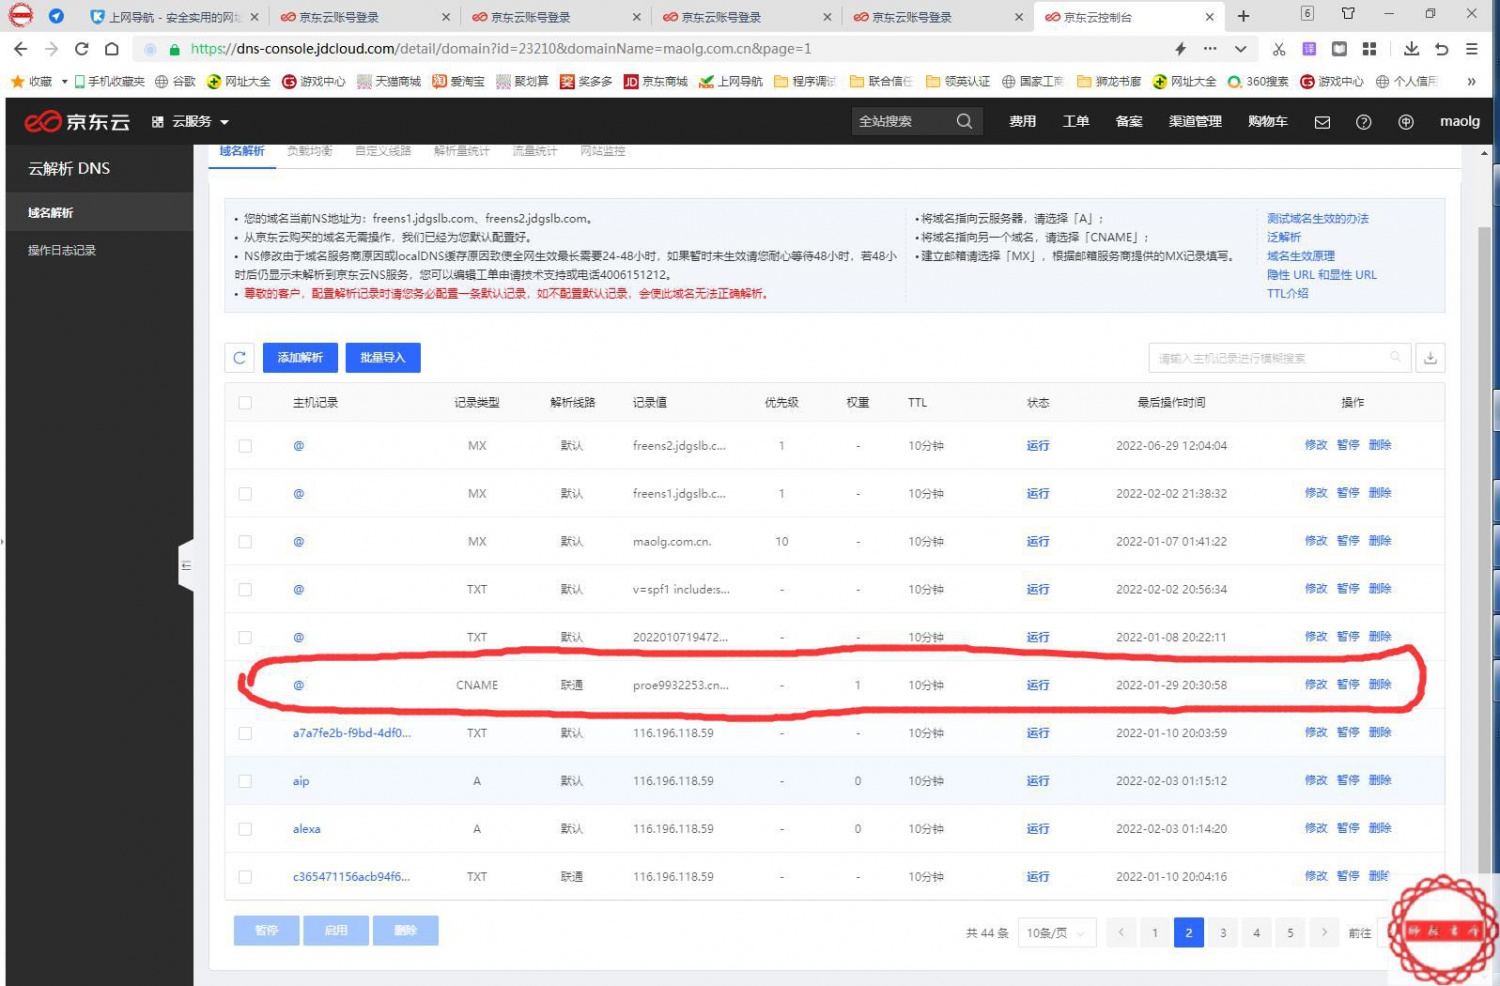
Task: Check the box for the c365471156acb94f6 TXT record
Action: [x=245, y=877]
